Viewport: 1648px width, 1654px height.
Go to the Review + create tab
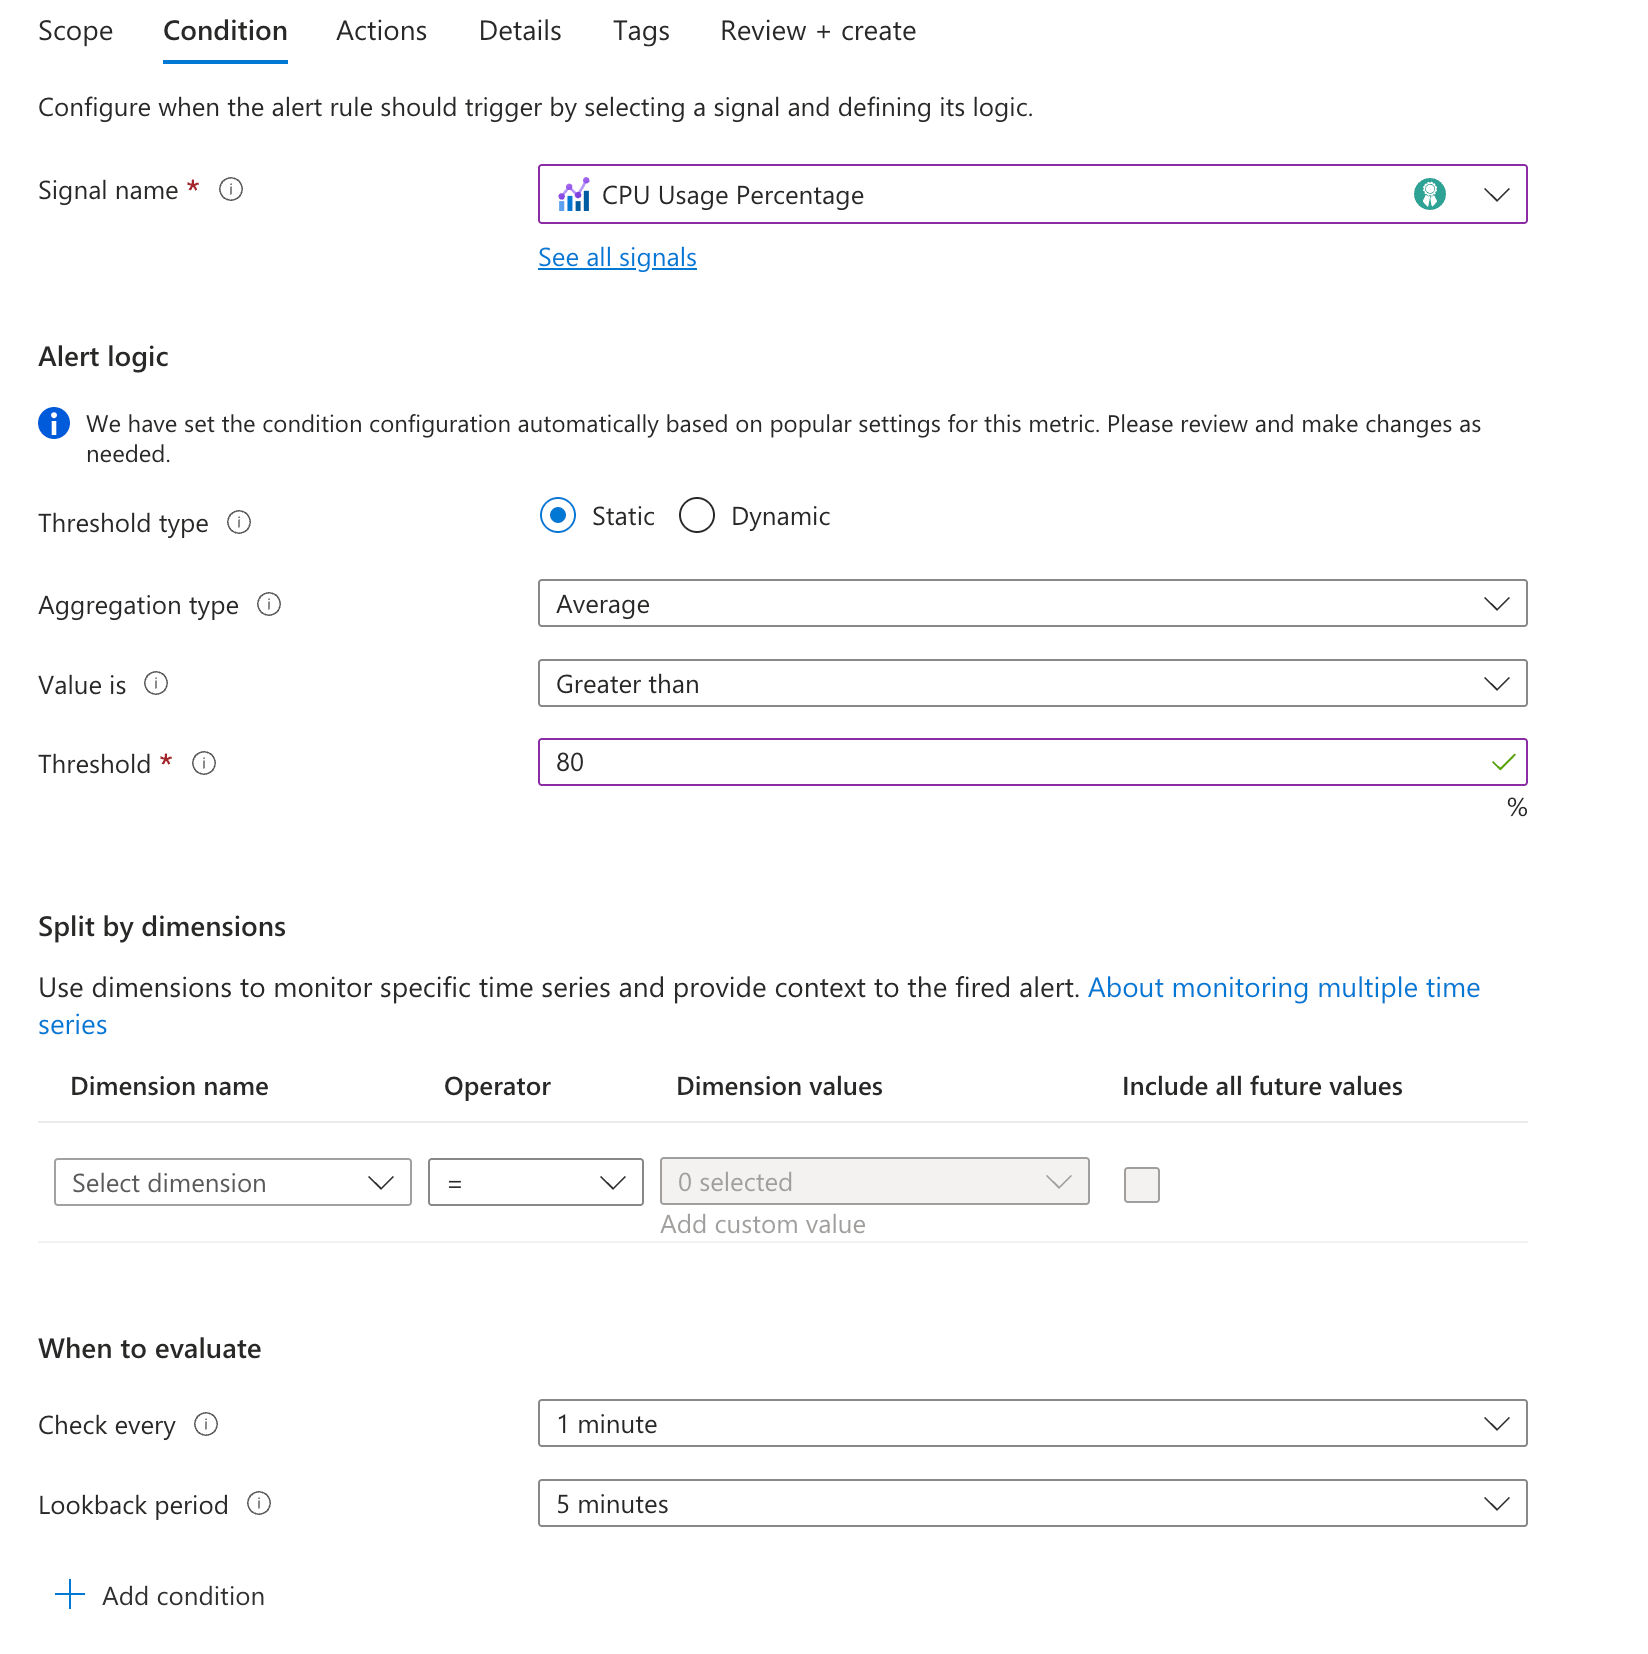[817, 31]
